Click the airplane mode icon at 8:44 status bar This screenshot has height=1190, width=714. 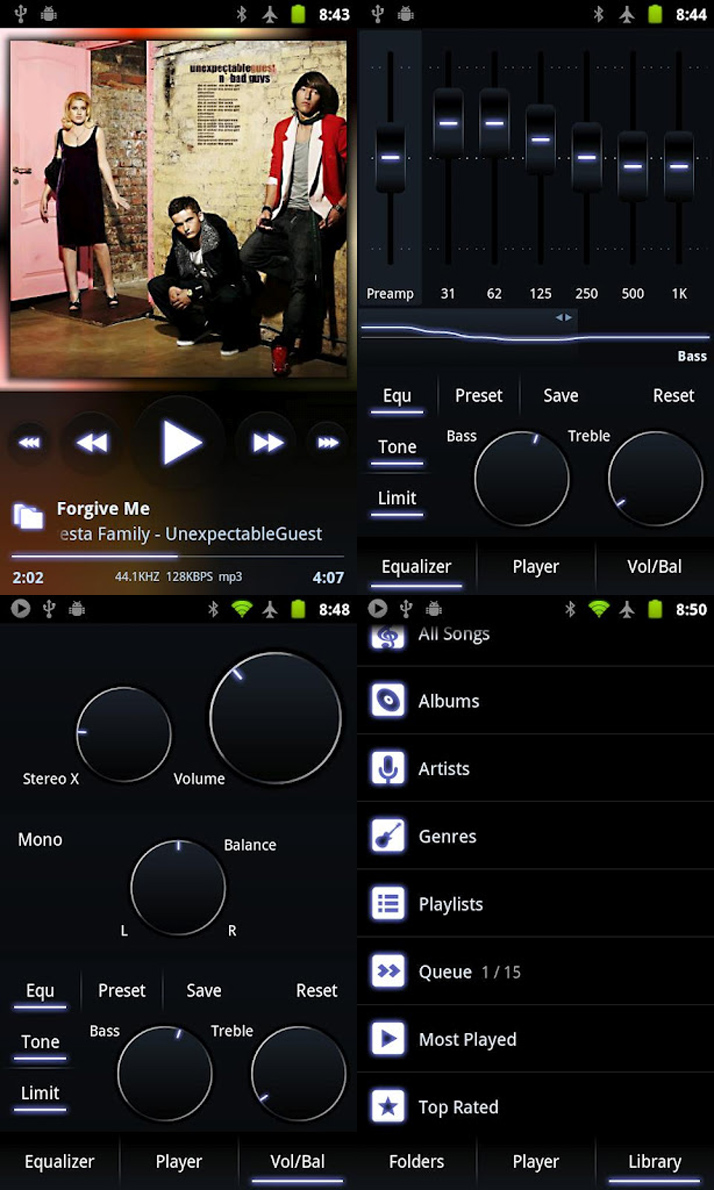[627, 14]
